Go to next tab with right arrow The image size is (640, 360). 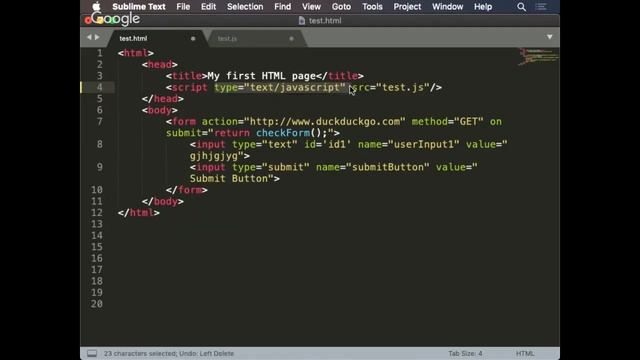point(97,37)
